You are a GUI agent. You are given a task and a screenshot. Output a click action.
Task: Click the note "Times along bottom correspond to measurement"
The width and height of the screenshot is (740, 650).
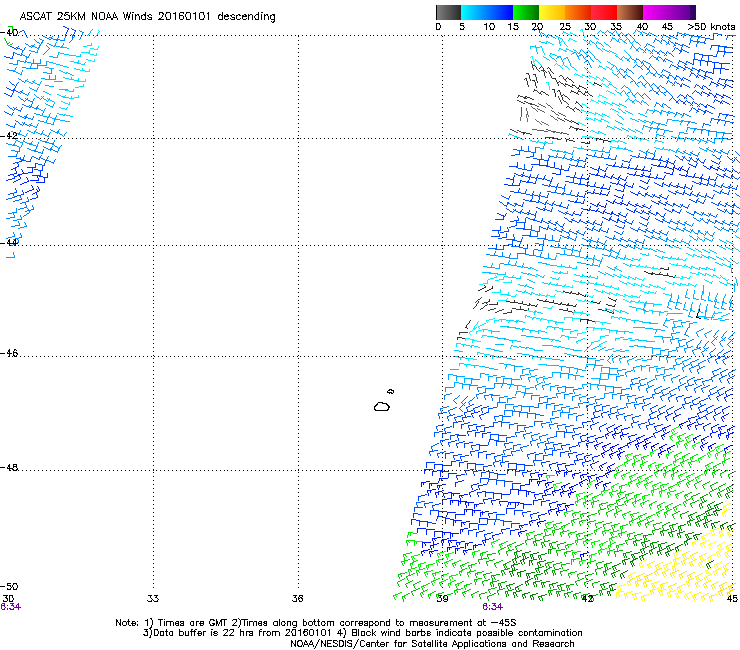pos(358,623)
